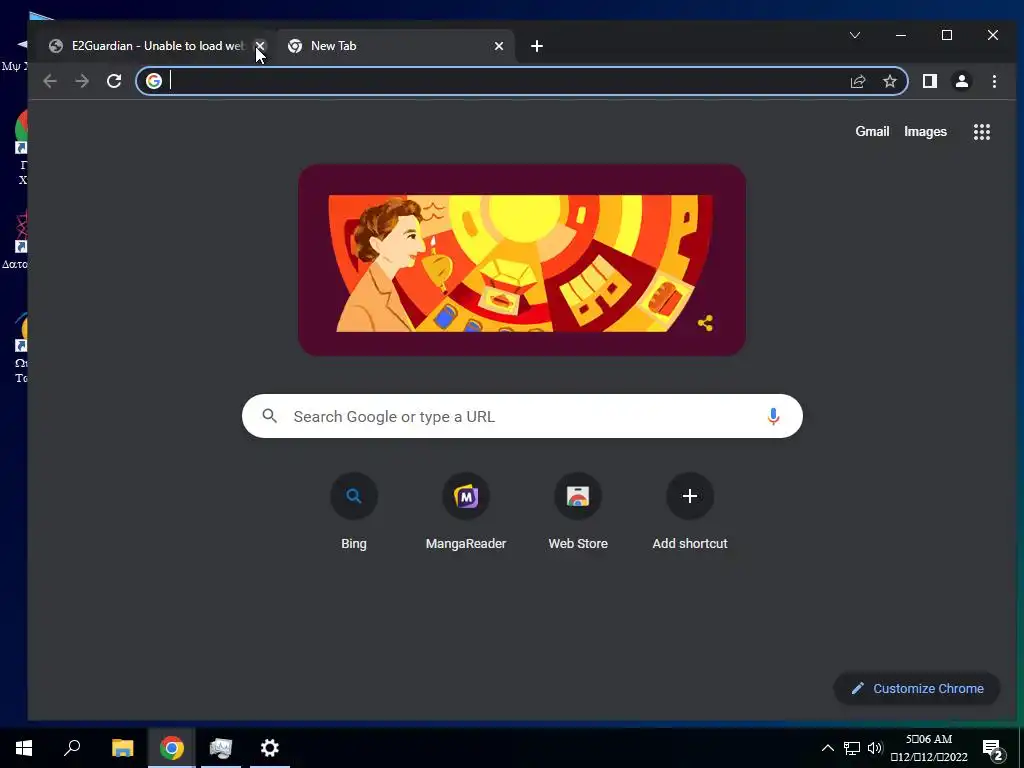1024x768 pixels.
Task: Start voice search with microphone
Action: click(x=773, y=416)
